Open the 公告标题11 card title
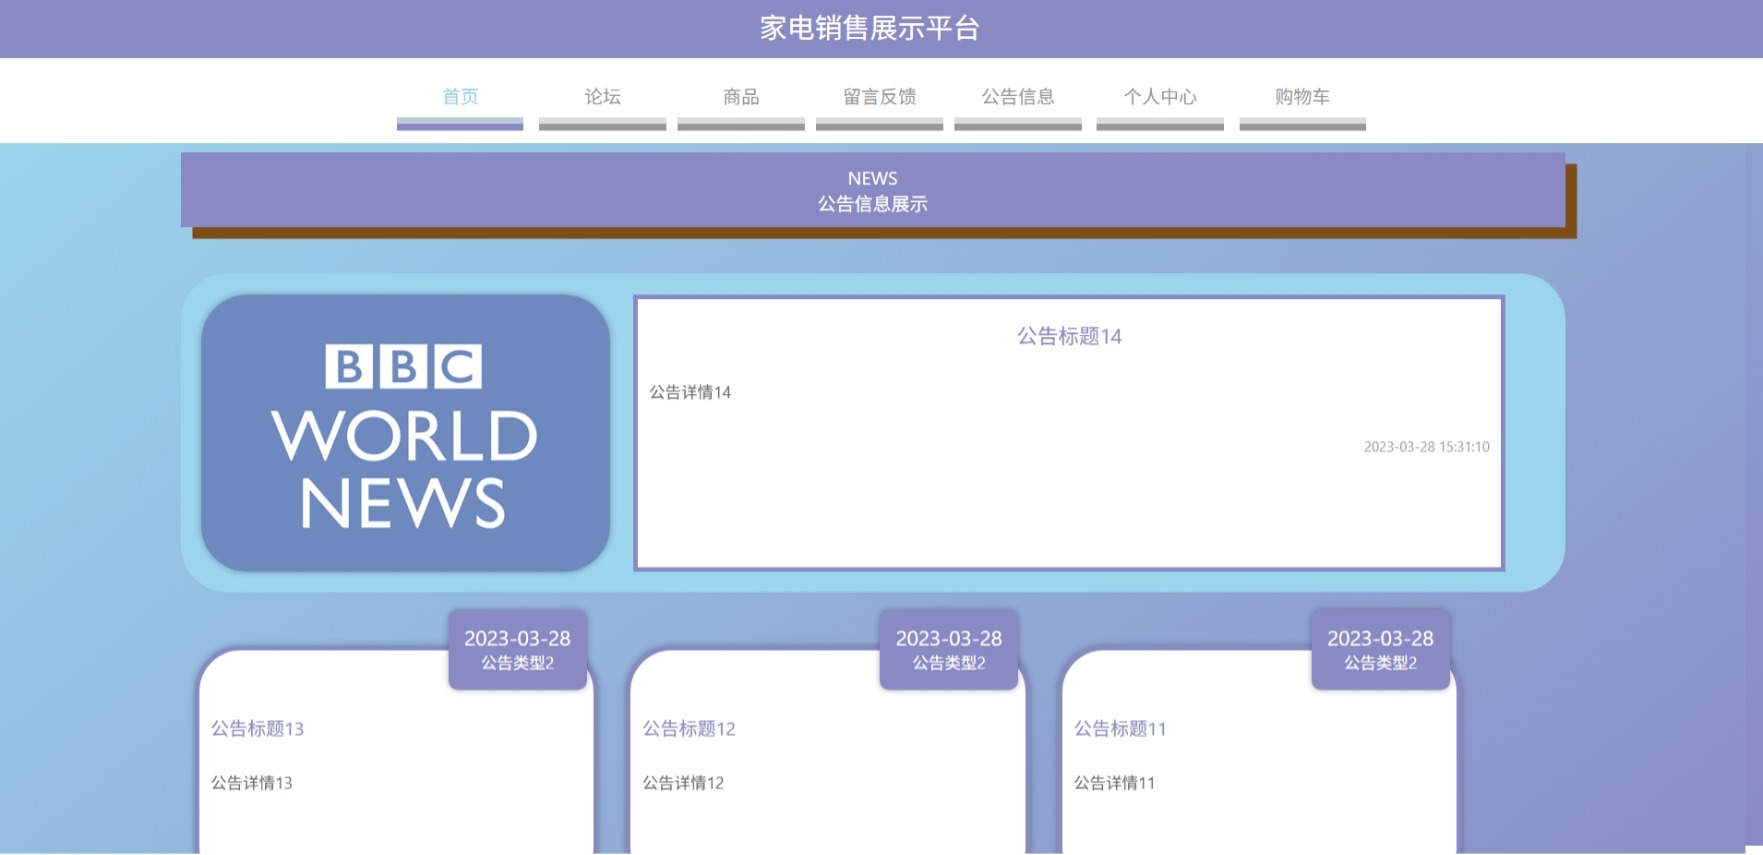 1120,729
